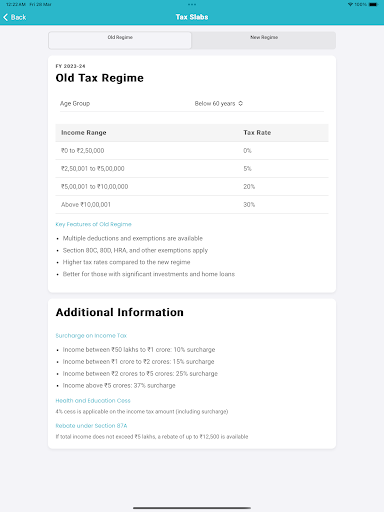Image resolution: width=384 pixels, height=512 pixels.
Task: Select the Below 60 years picker
Action: [x=219, y=103]
